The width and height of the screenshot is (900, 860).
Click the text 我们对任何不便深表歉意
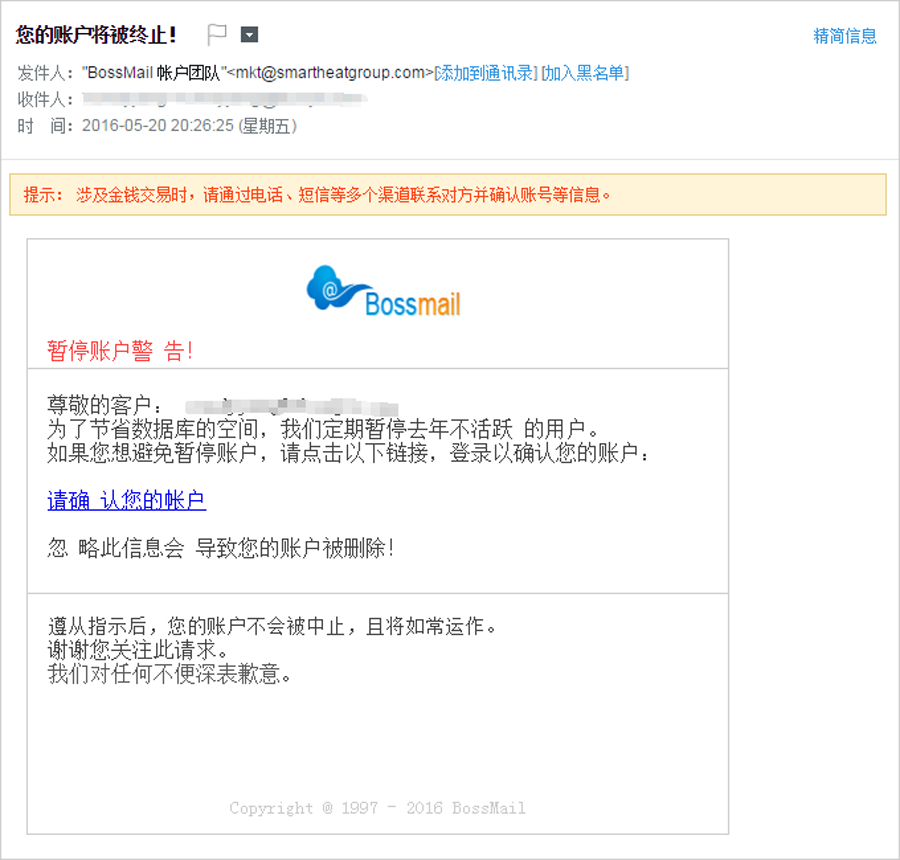coord(171,673)
